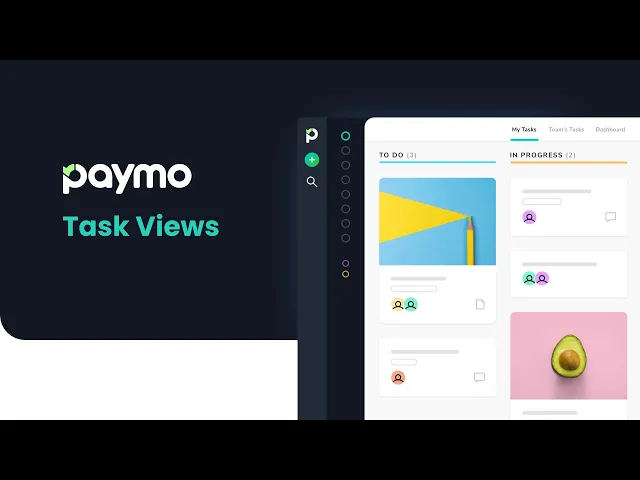Switch to the Team's Tasks tab
The height and width of the screenshot is (480, 640).
coord(566,129)
